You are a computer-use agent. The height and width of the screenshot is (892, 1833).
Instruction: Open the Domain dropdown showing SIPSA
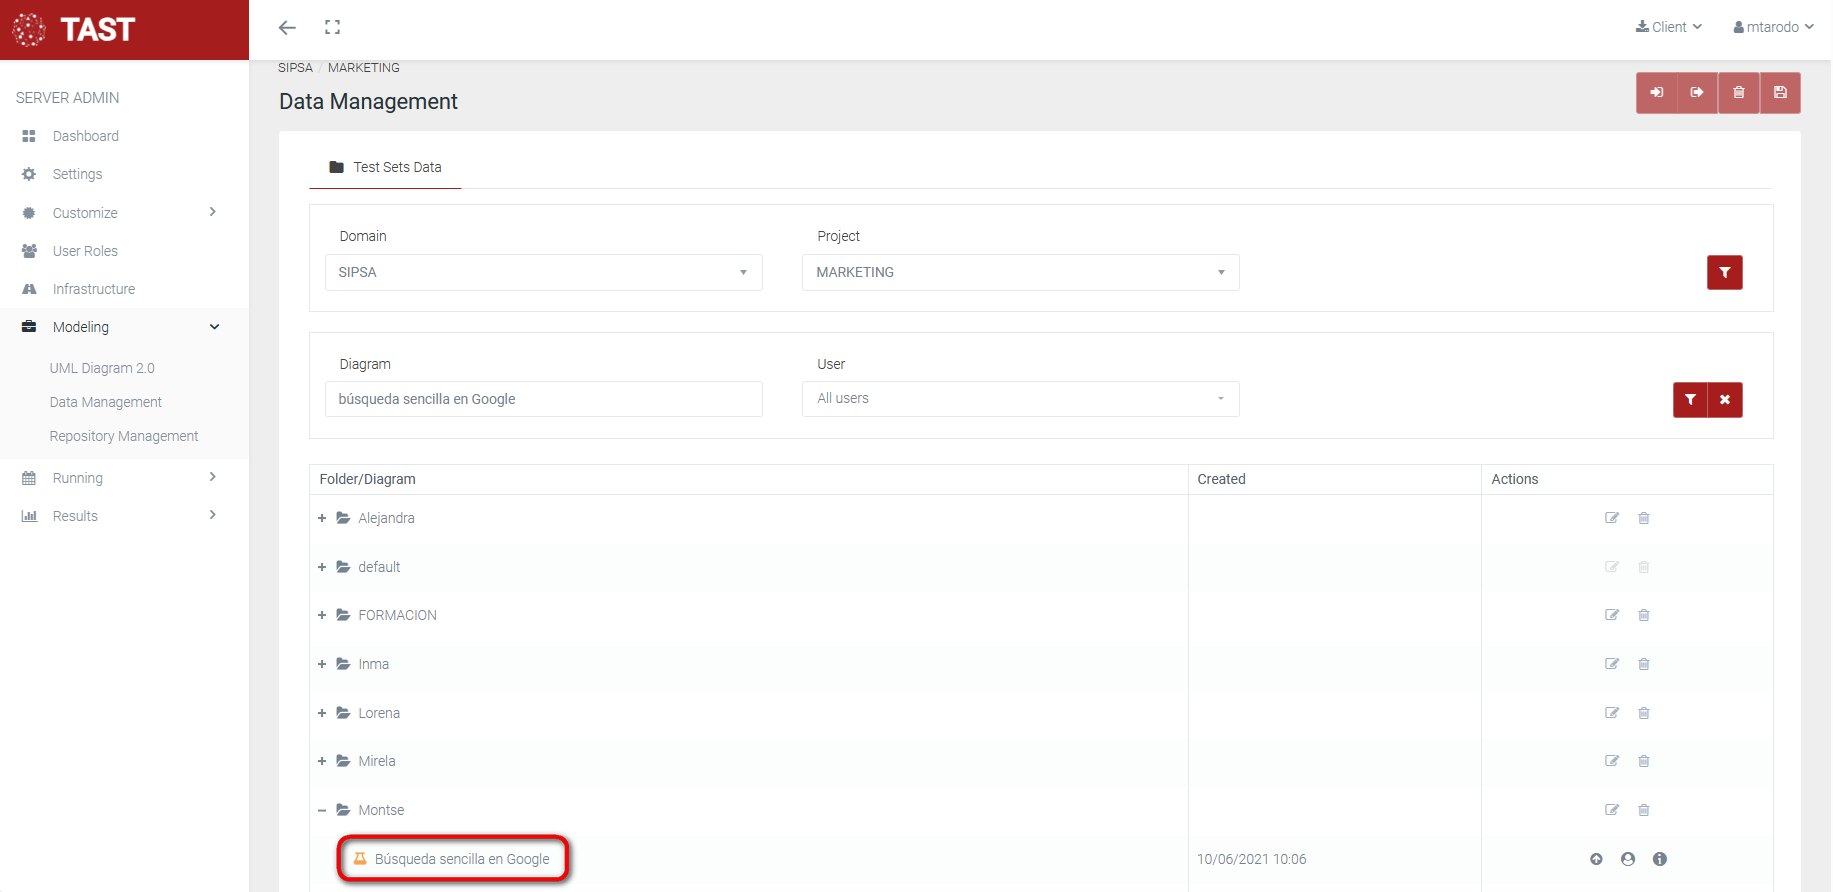pos(543,272)
